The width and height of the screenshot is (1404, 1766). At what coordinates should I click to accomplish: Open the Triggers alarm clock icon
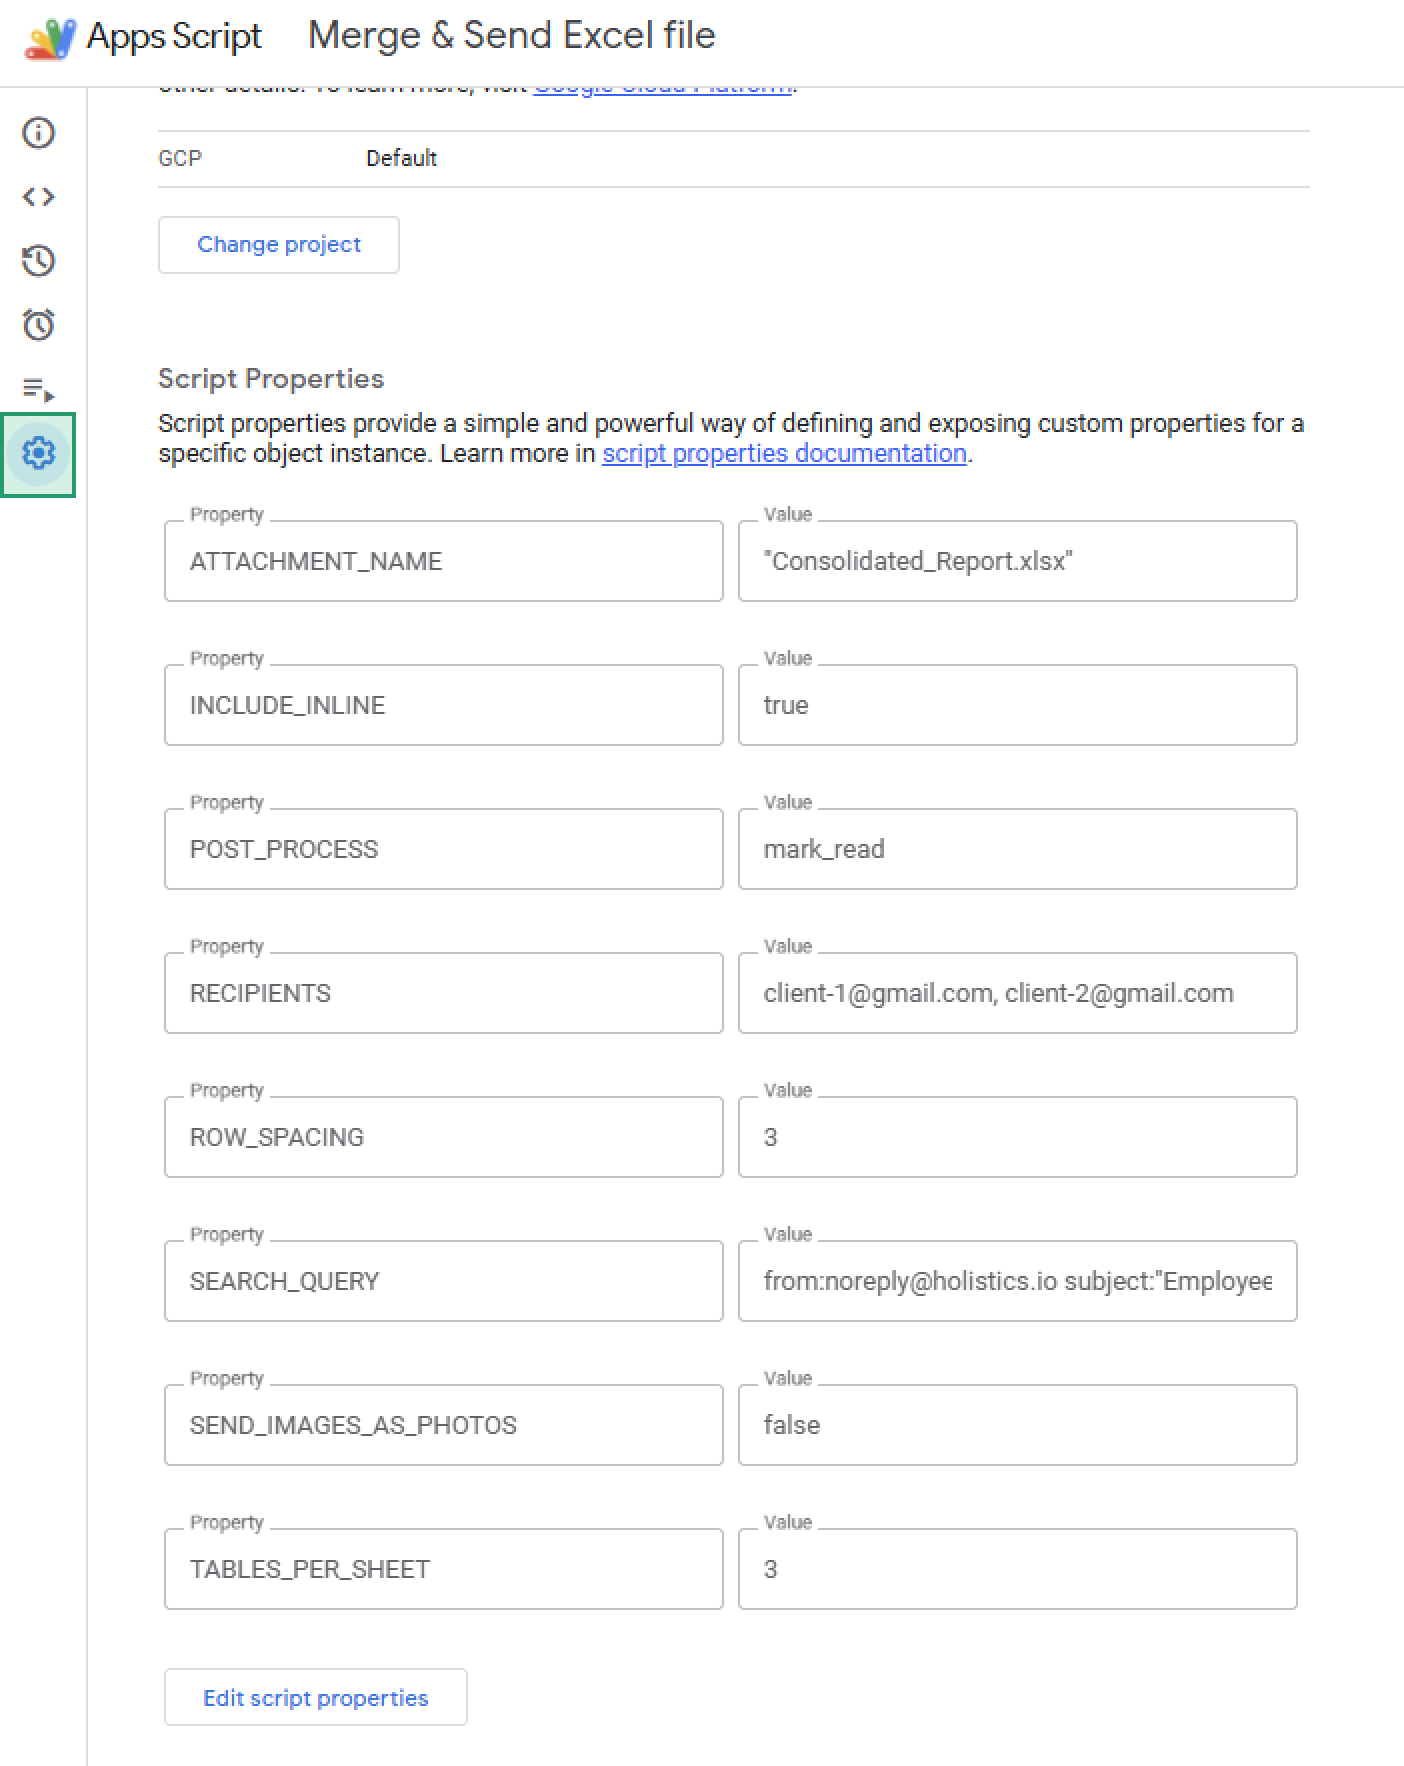[x=38, y=325]
